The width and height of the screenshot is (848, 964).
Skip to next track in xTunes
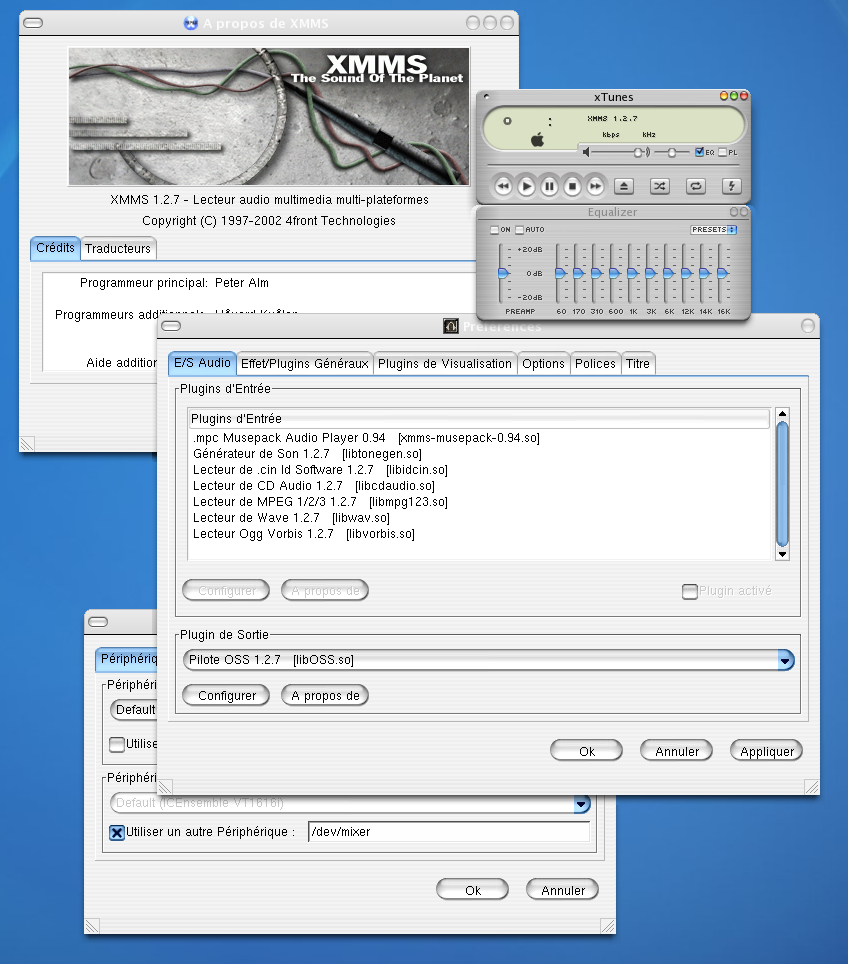point(595,186)
